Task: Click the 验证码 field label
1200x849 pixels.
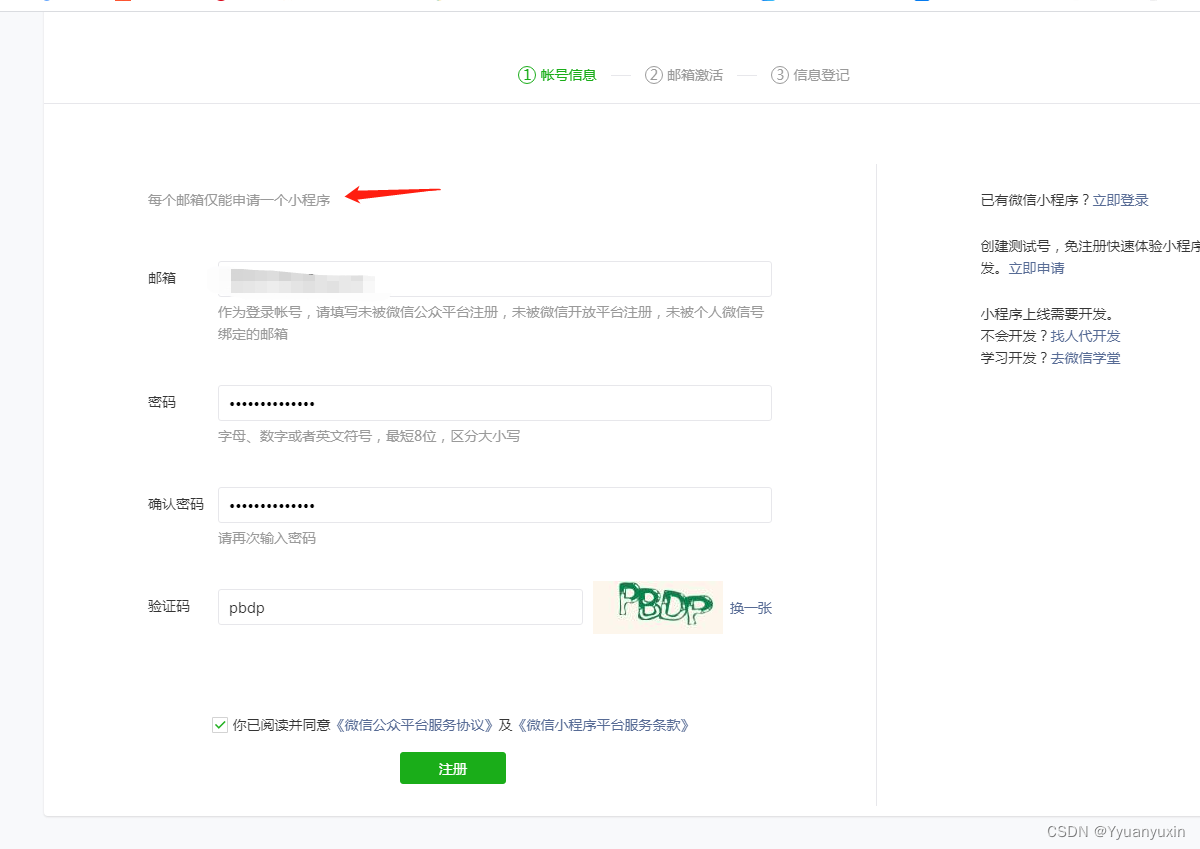Action: click(x=169, y=606)
